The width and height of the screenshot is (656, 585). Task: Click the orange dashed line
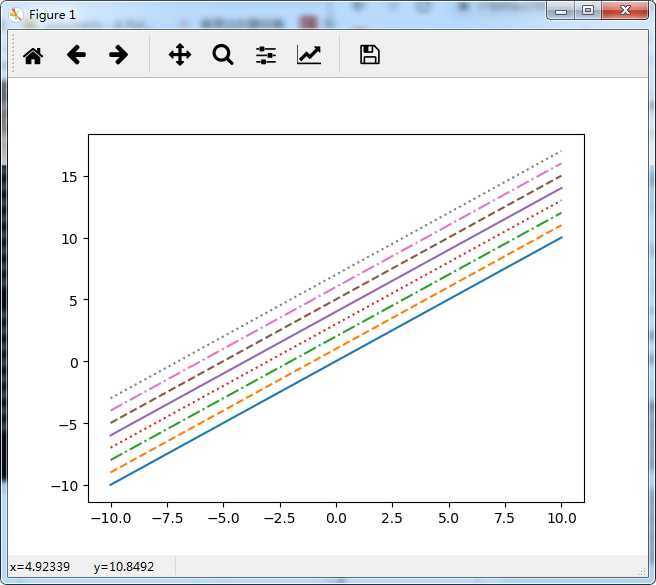pyautogui.click(x=336, y=349)
